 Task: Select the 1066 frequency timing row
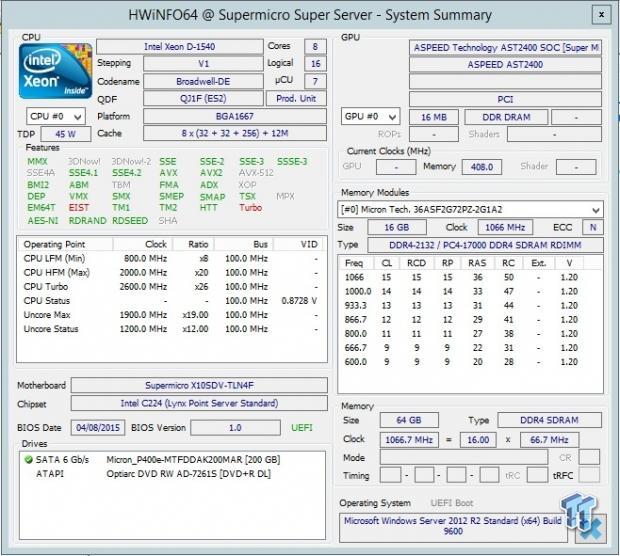tap(470, 277)
